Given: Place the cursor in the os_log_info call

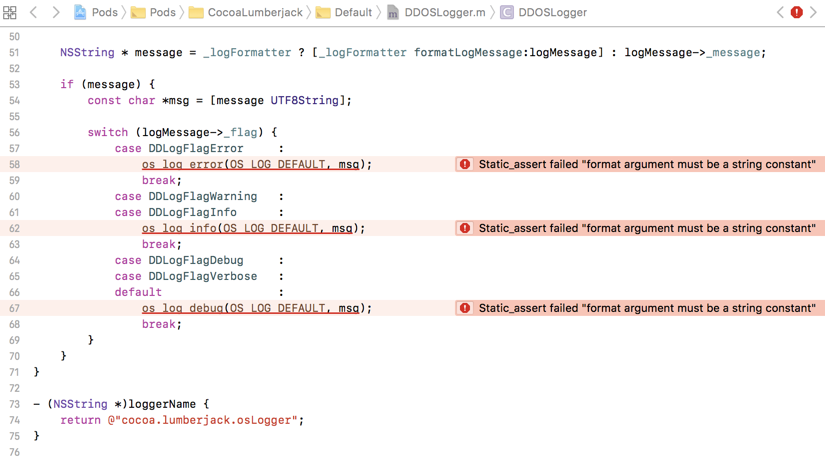Looking at the screenshot, I should tap(253, 228).
